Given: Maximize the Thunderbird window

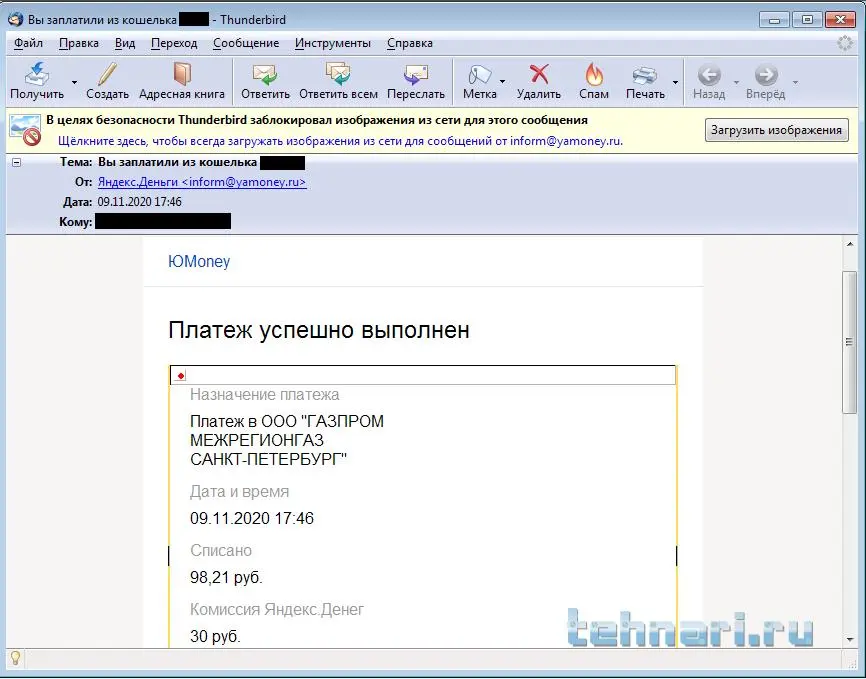Looking at the screenshot, I should click(807, 20).
